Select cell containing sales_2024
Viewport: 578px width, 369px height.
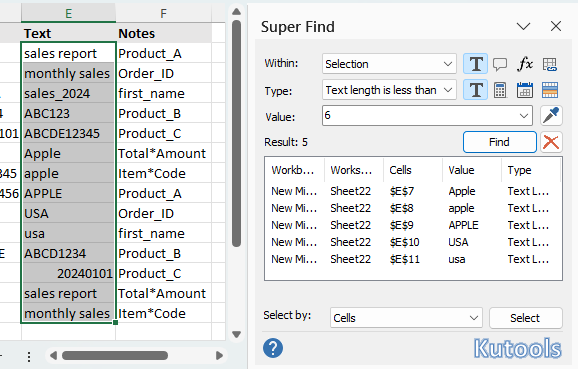point(69,93)
